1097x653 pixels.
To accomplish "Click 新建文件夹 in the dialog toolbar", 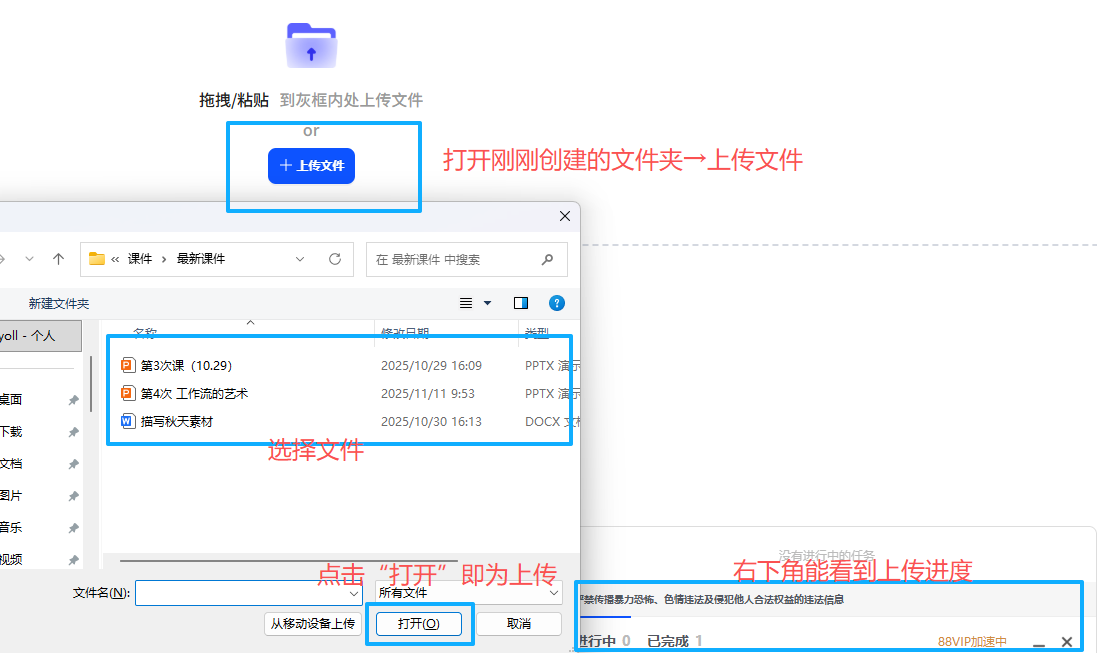I will pyautogui.click(x=59, y=304).
